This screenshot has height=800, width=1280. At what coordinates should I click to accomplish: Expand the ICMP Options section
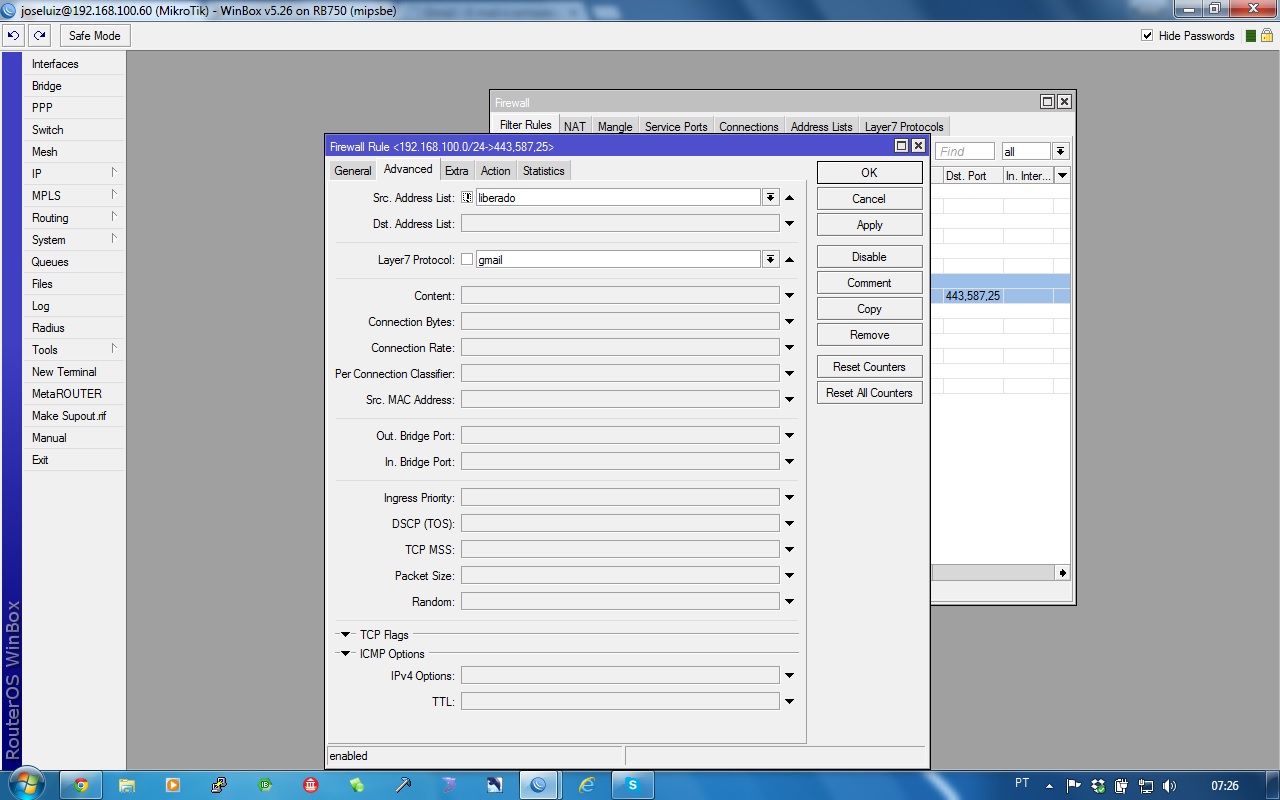[x=346, y=654]
